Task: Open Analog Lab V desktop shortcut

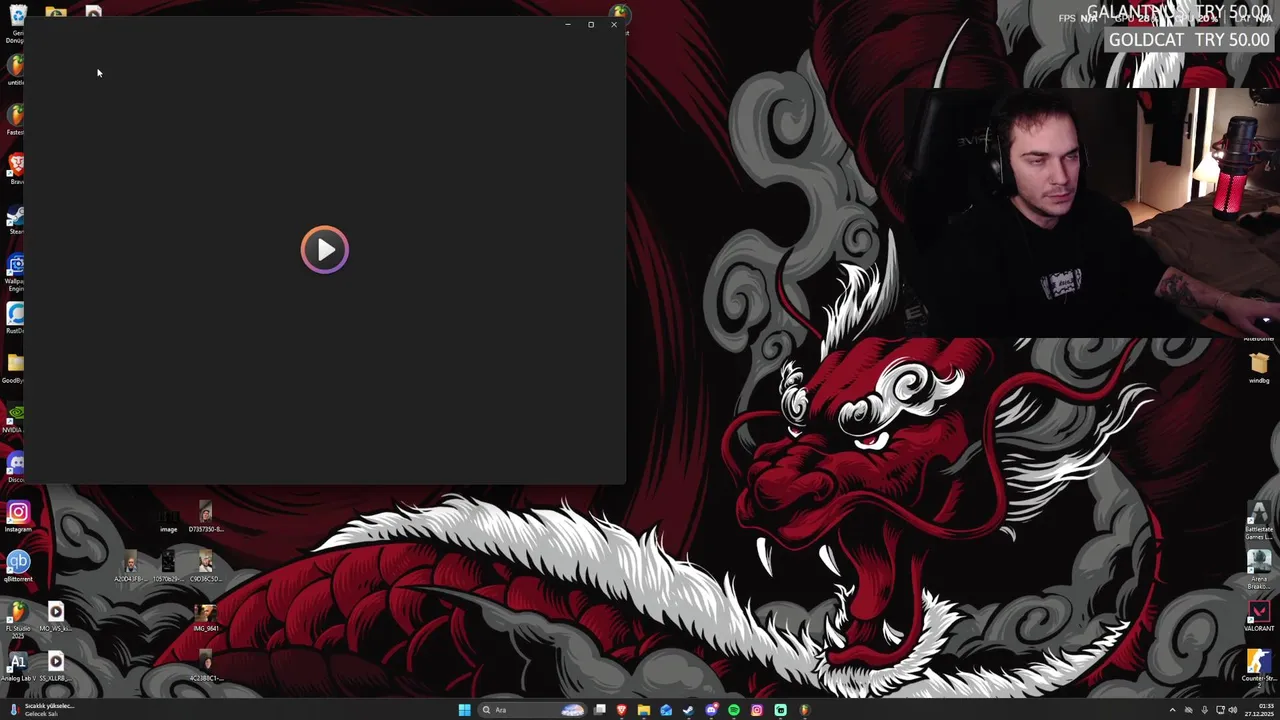Action: click(18, 667)
